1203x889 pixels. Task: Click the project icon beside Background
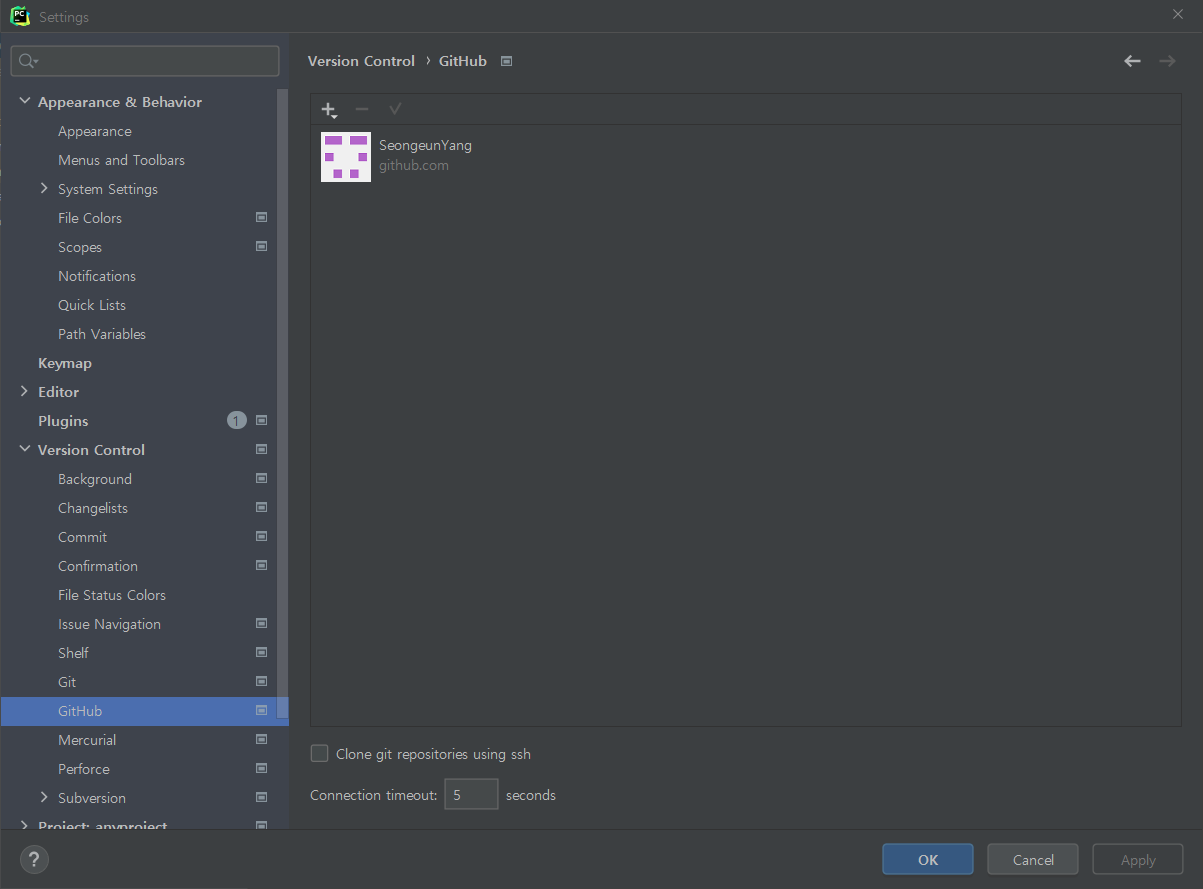(261, 478)
